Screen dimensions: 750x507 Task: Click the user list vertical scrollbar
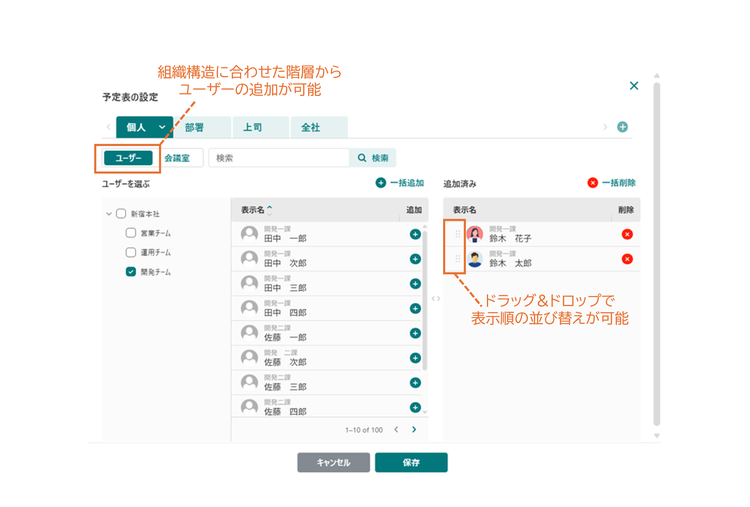(x=425, y=300)
